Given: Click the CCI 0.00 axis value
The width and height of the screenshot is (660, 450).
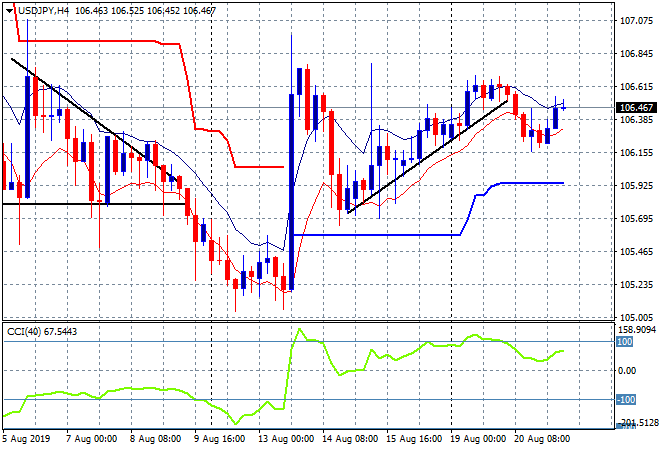Looking at the screenshot, I should [627, 370].
